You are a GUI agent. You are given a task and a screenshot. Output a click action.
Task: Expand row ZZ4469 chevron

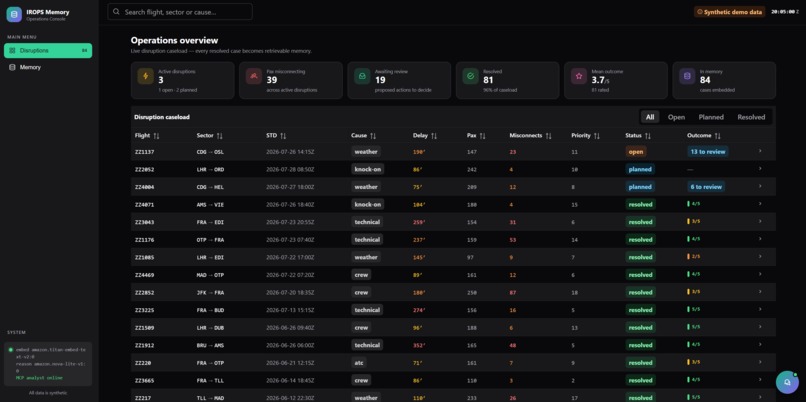(760, 274)
